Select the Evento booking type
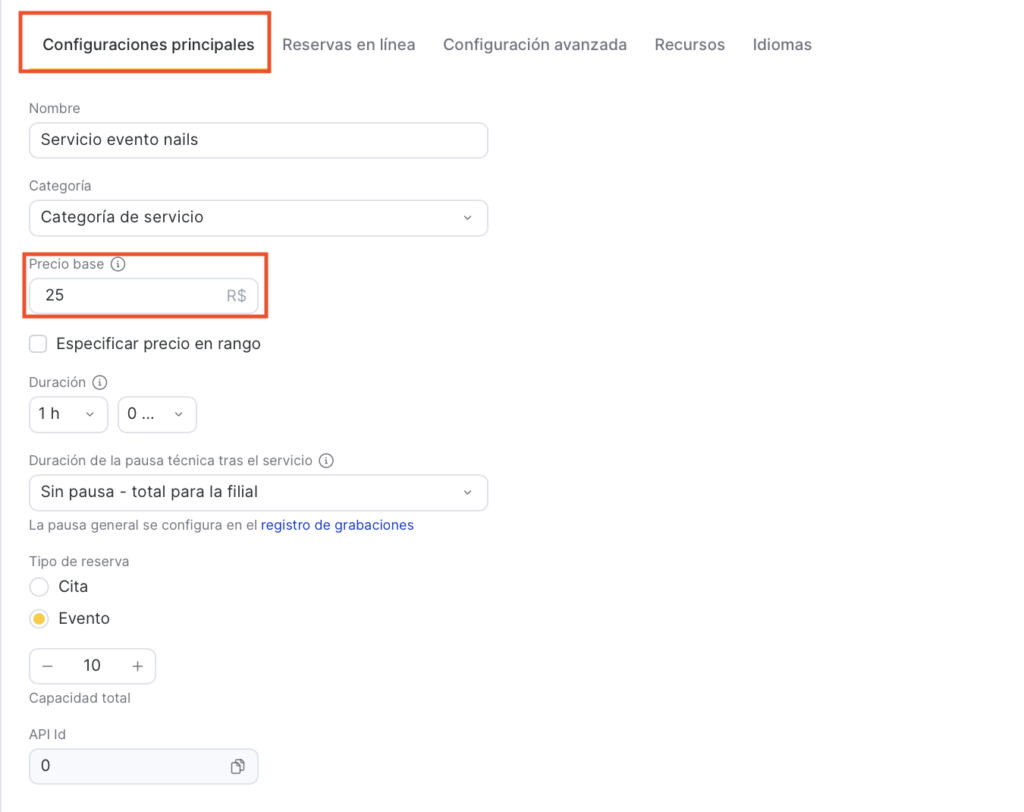 [40, 619]
